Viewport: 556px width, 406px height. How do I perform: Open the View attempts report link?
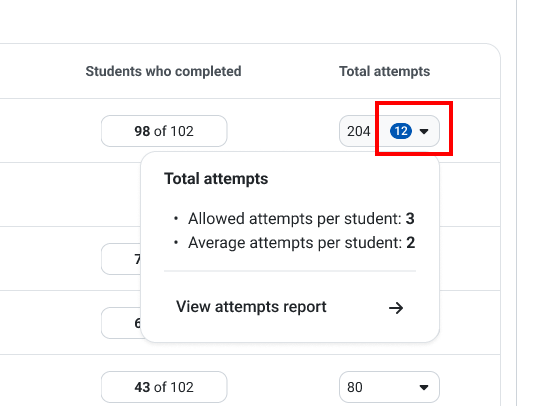tap(290, 307)
